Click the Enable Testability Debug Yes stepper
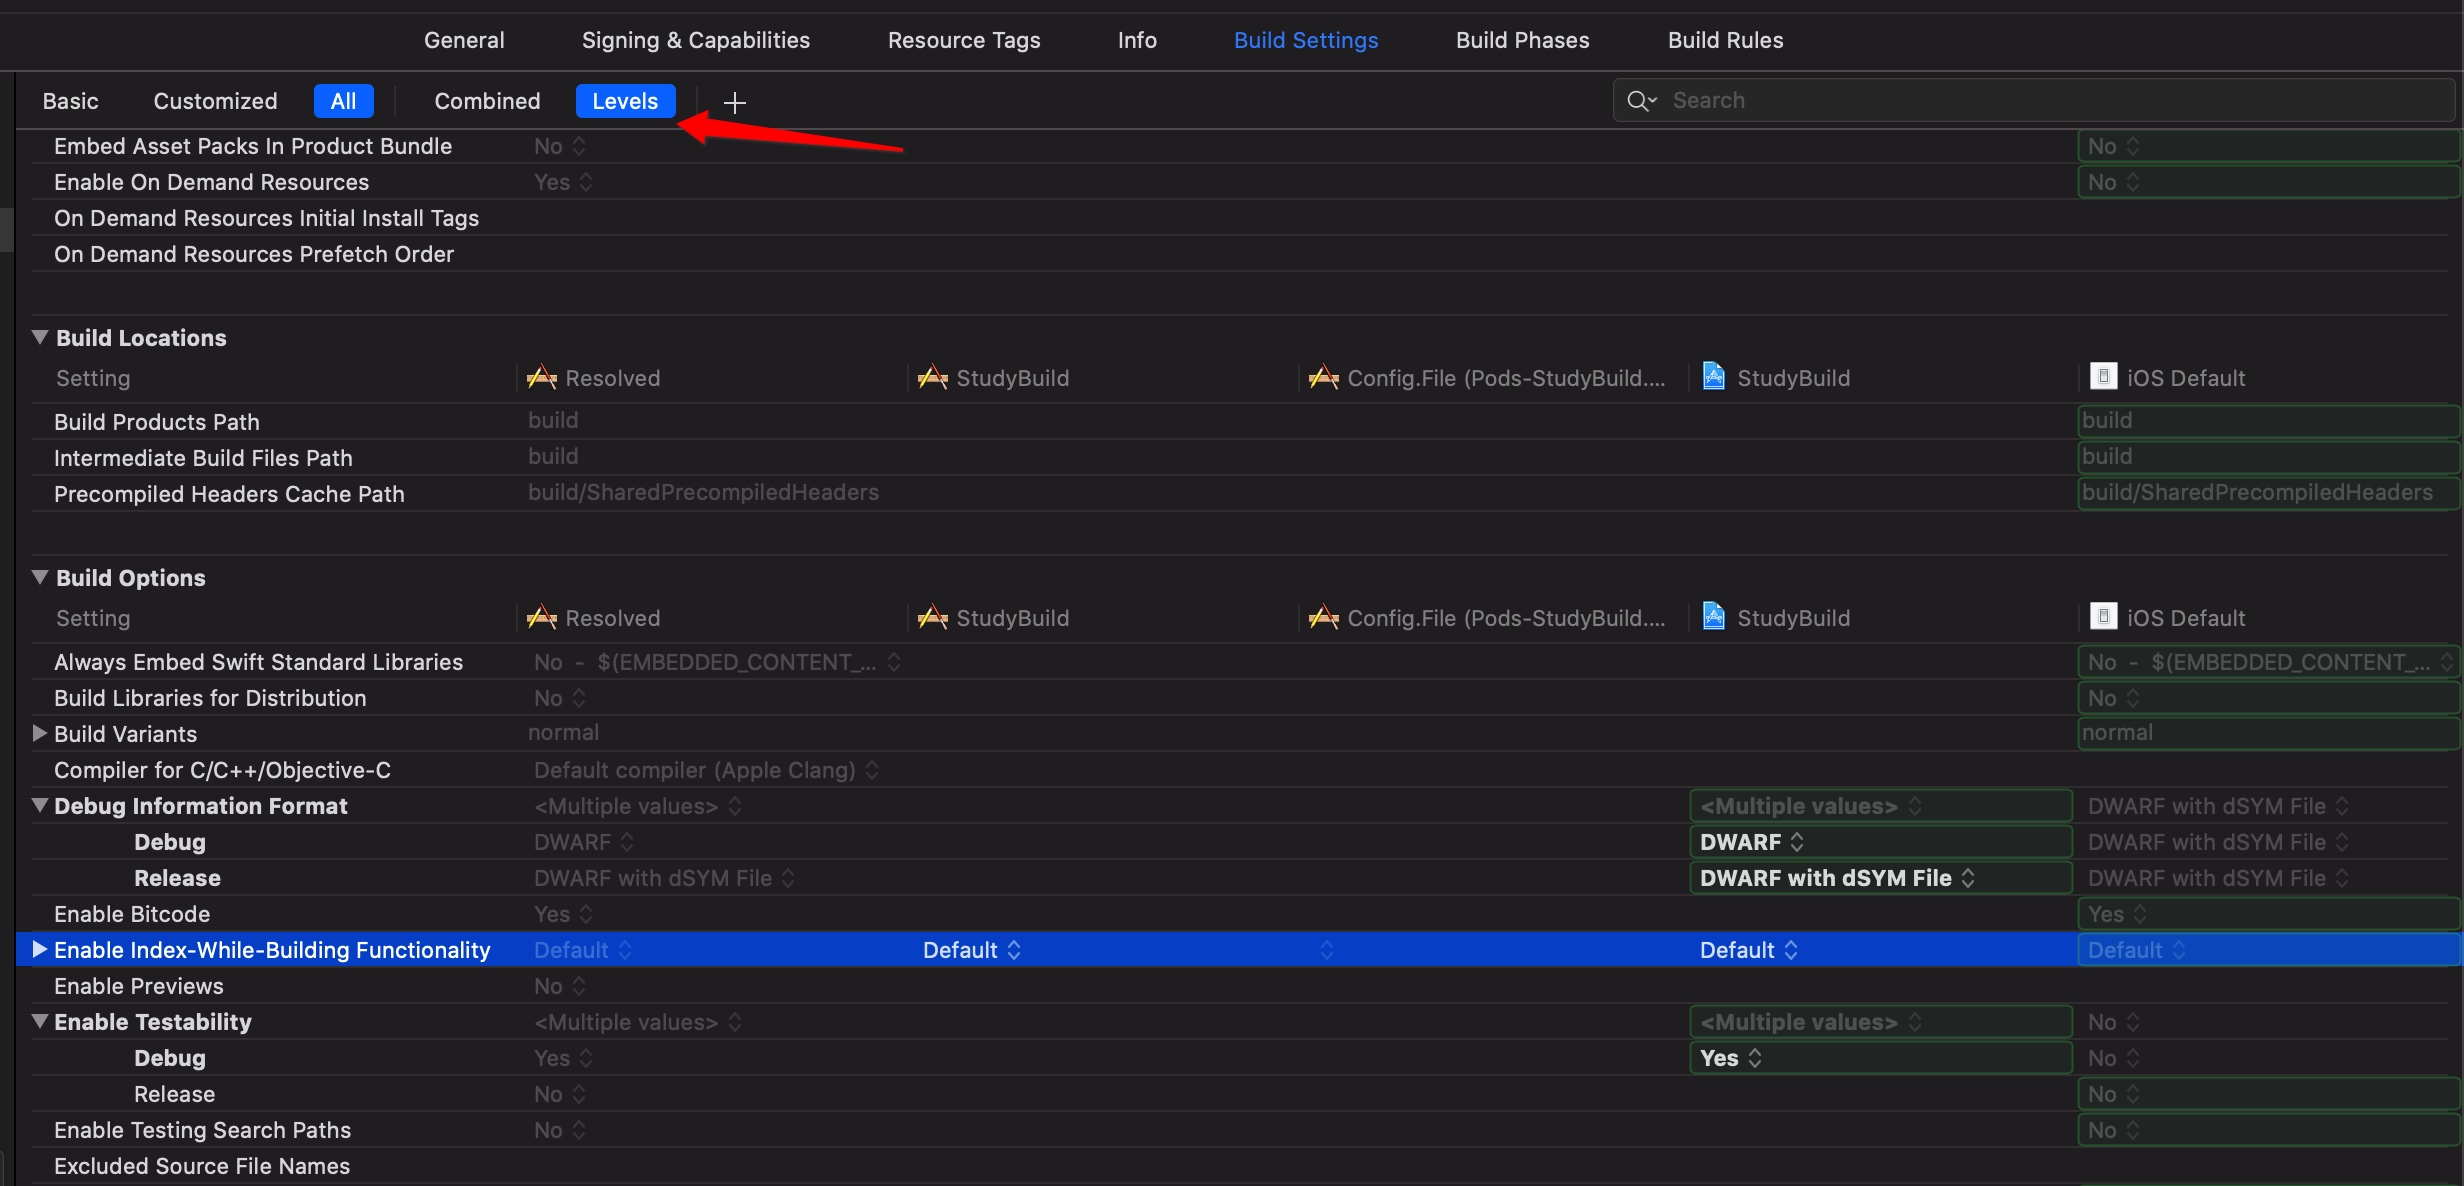Viewport: 2464px width, 1186px height. pos(1754,1058)
